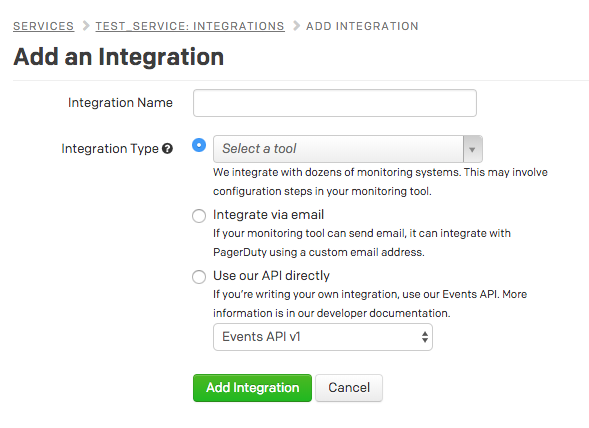Expand the Select a tool combo box
Screen dimensions: 589x428
tap(348, 149)
